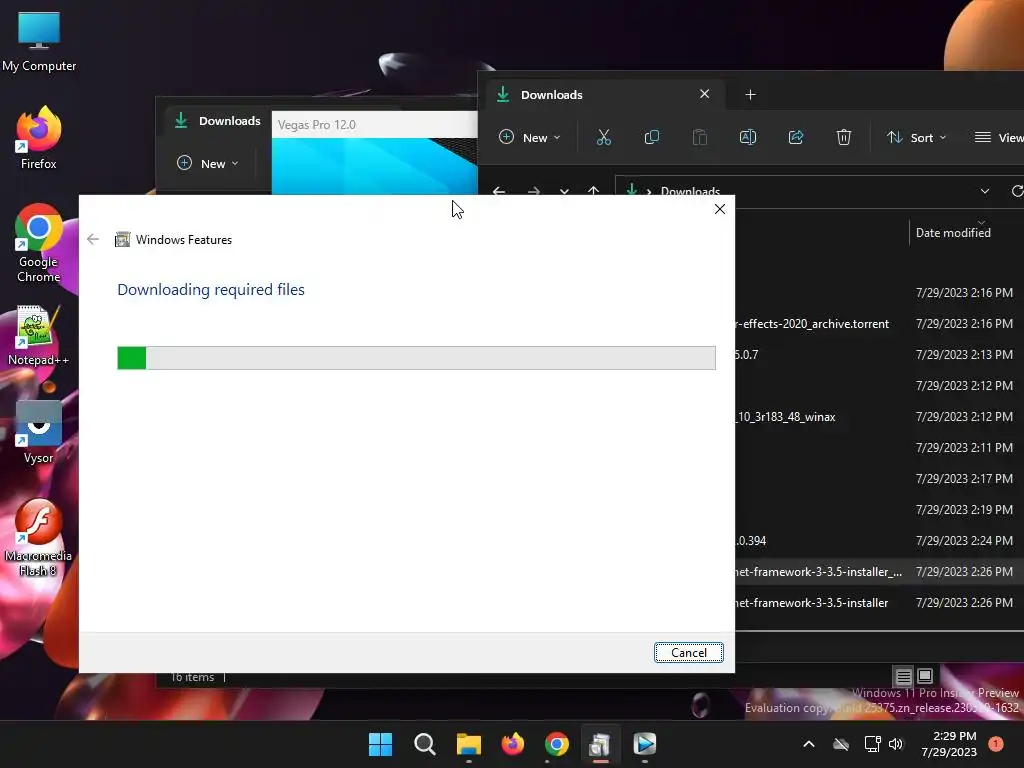Open Chrome from taskbar
The width and height of the screenshot is (1024, 768).
point(556,744)
